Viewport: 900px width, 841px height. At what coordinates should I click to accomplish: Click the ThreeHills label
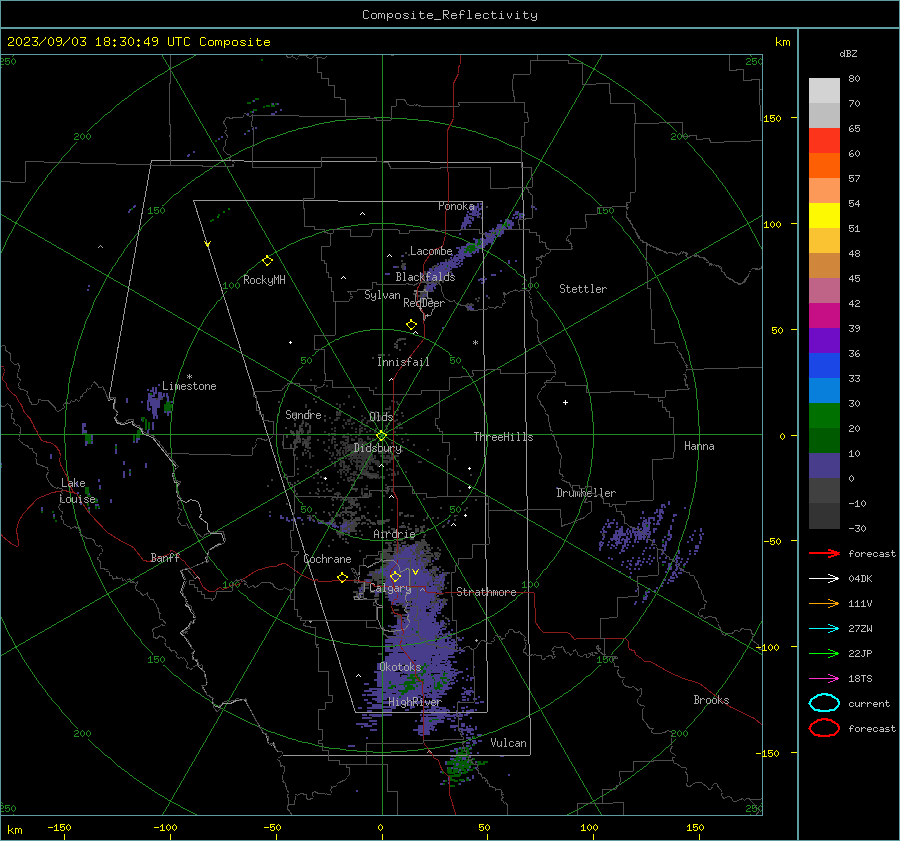[x=503, y=437]
